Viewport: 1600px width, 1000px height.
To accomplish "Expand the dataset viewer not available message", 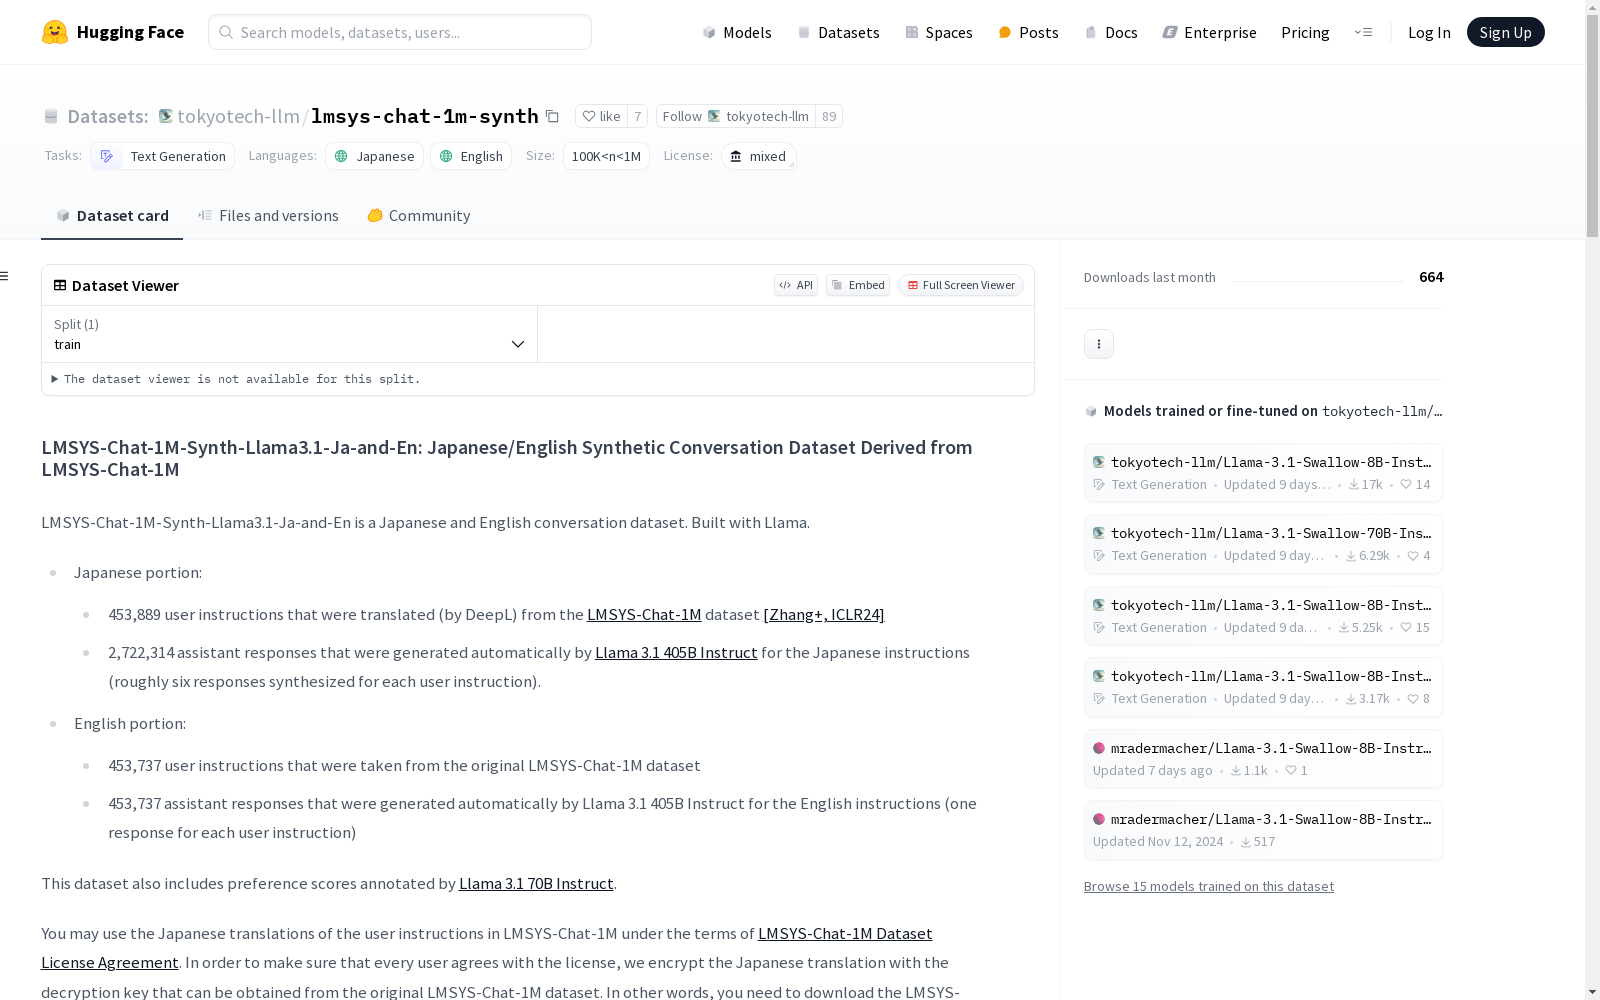I will (236, 379).
